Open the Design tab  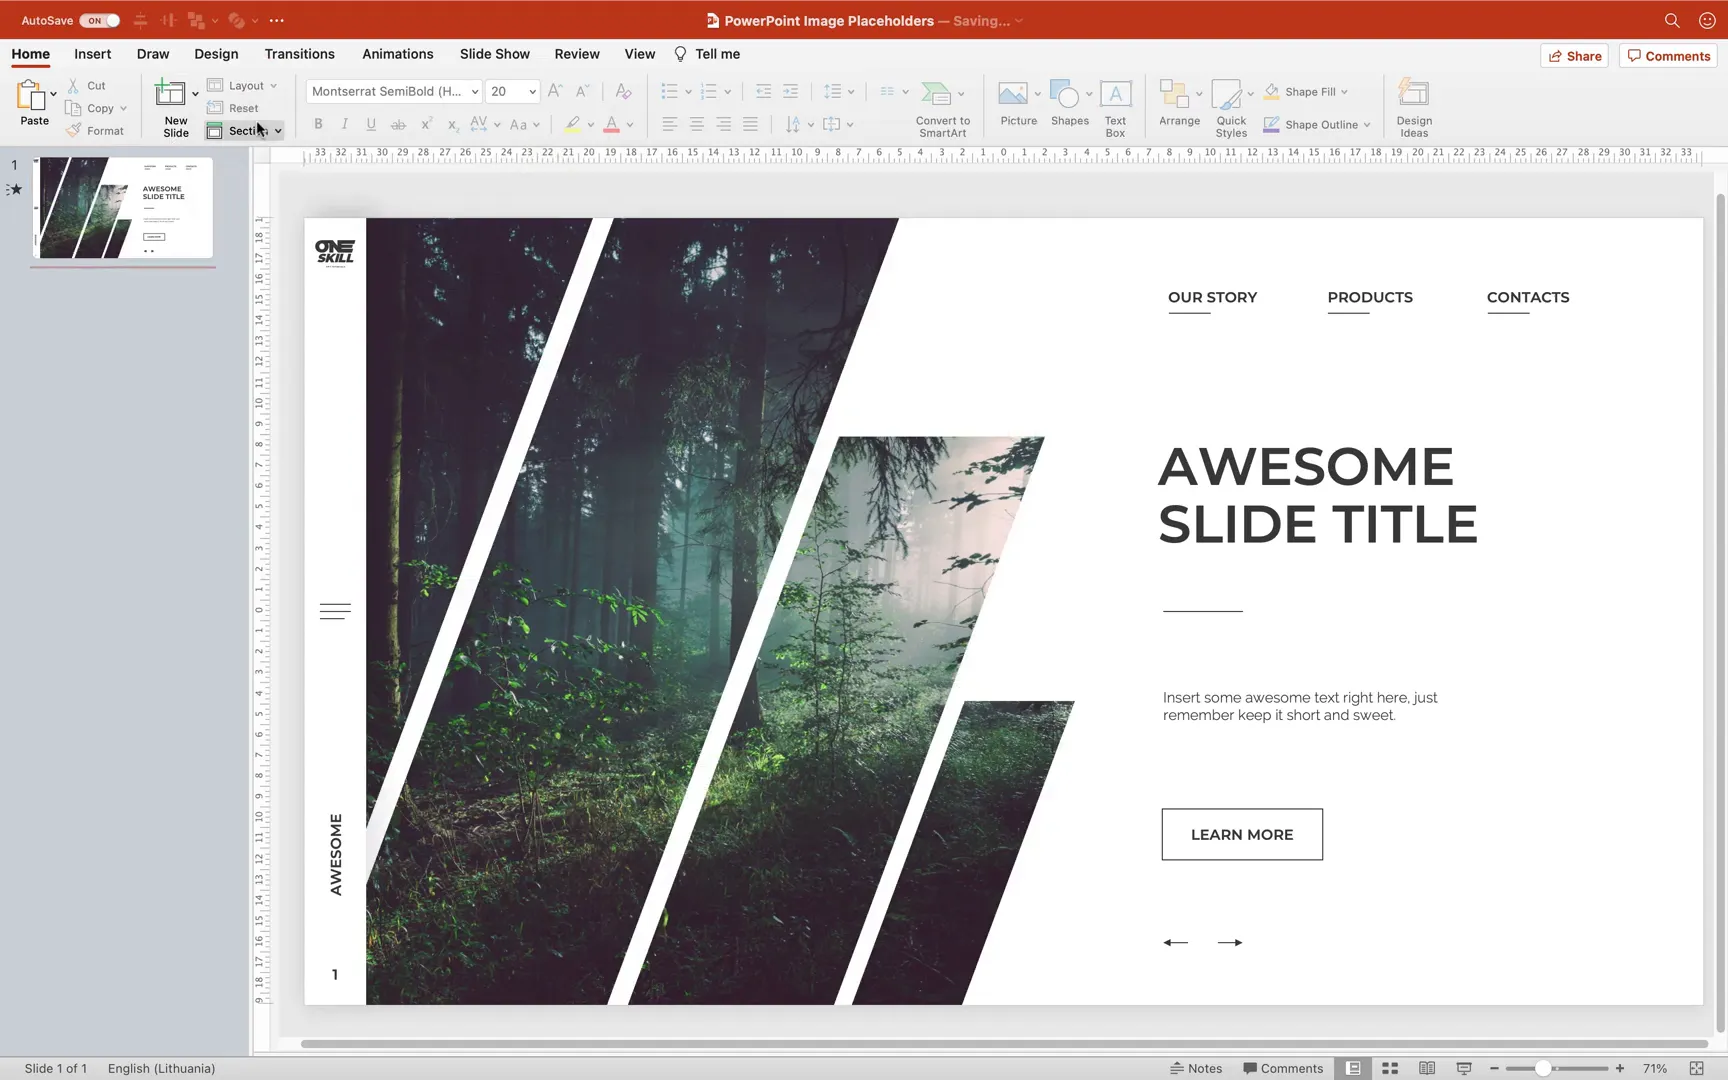(216, 54)
